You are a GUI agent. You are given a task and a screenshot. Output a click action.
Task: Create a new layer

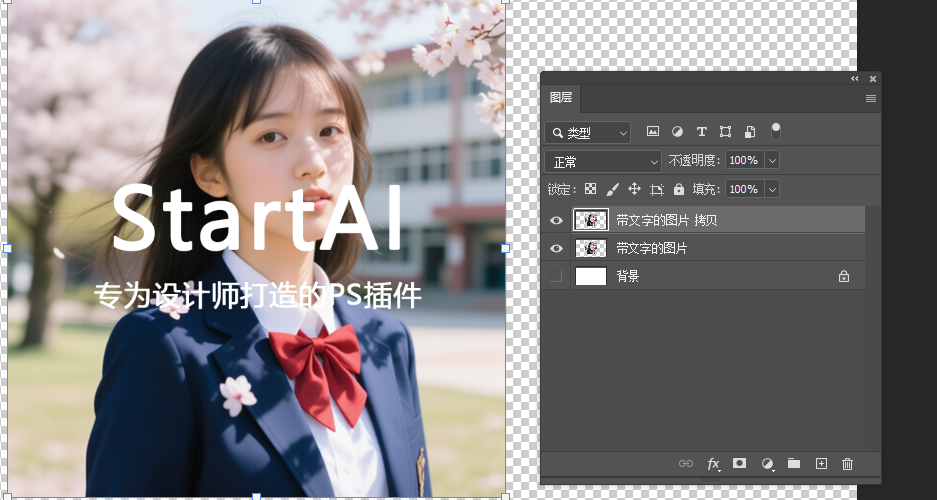(821, 464)
